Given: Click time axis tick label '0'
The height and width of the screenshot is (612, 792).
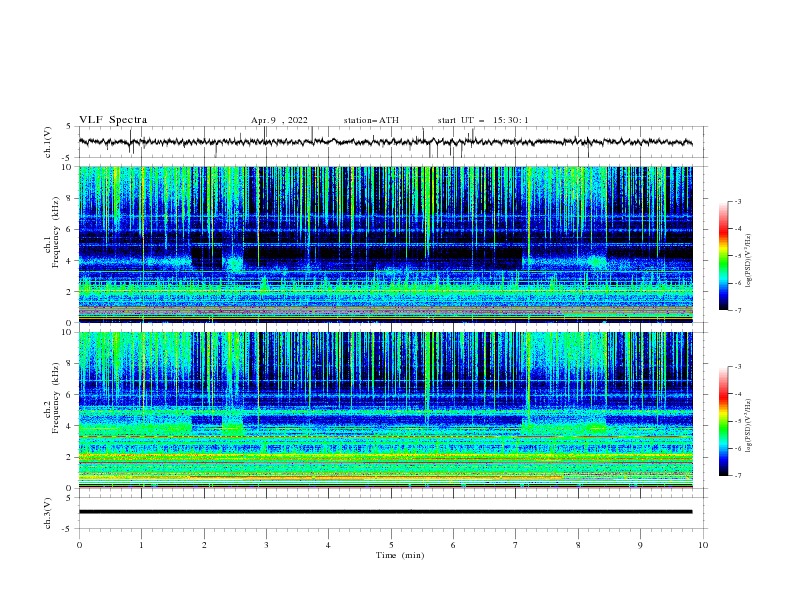Looking at the screenshot, I should [x=79, y=545].
